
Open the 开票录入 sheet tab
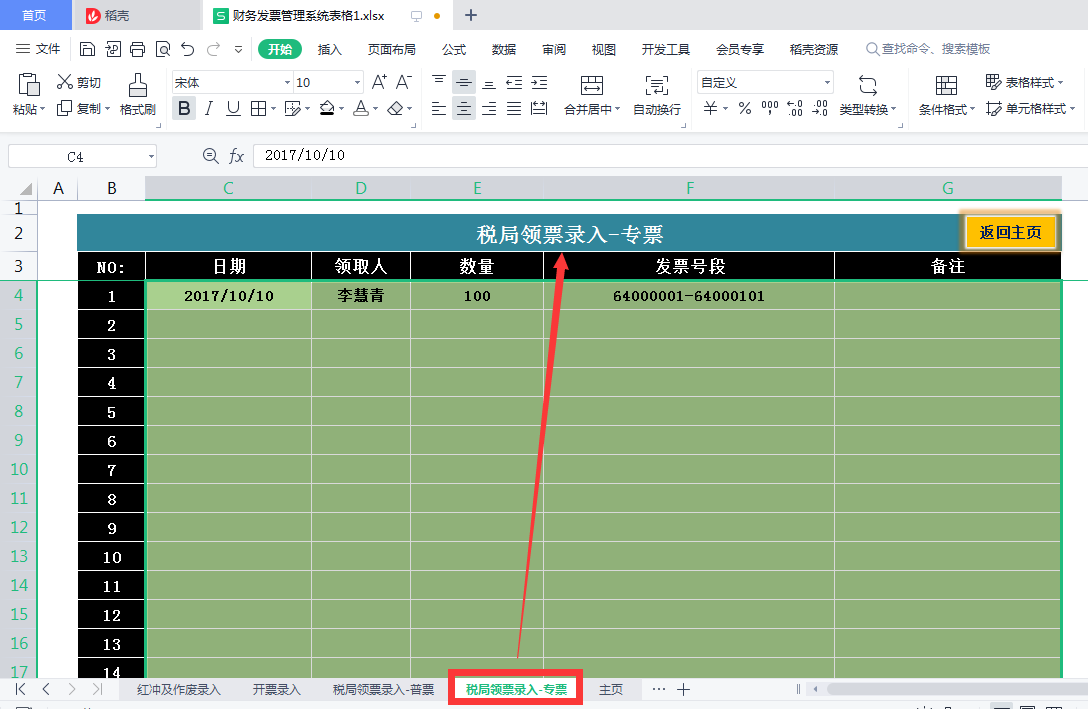pyautogui.click(x=276, y=690)
